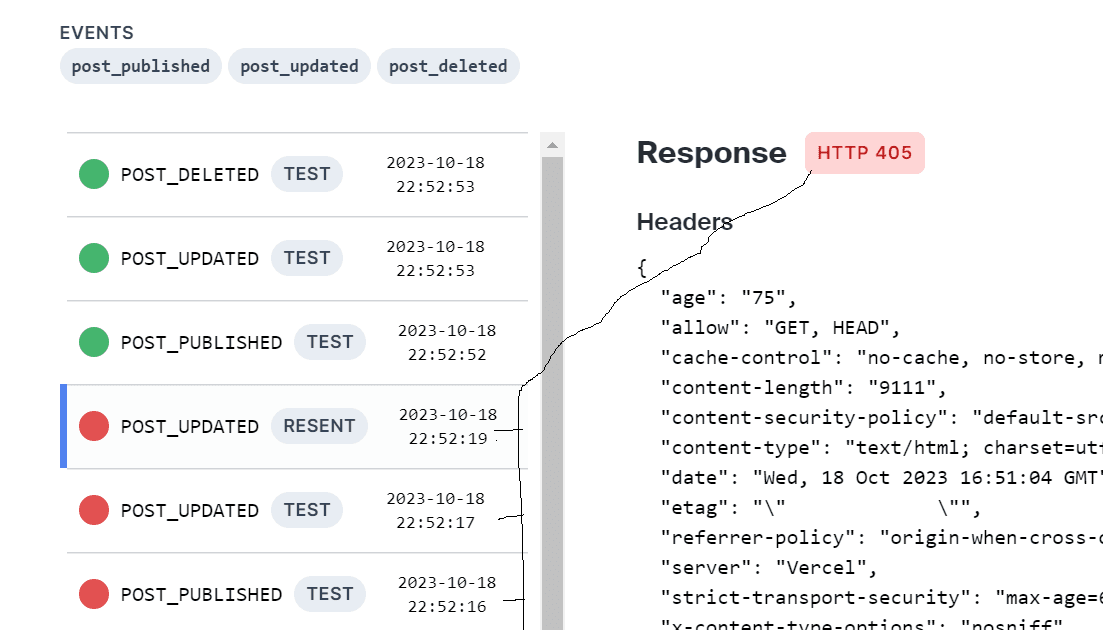The width and height of the screenshot is (1103, 630).
Task: Expand the Headers section
Action: tap(684, 222)
